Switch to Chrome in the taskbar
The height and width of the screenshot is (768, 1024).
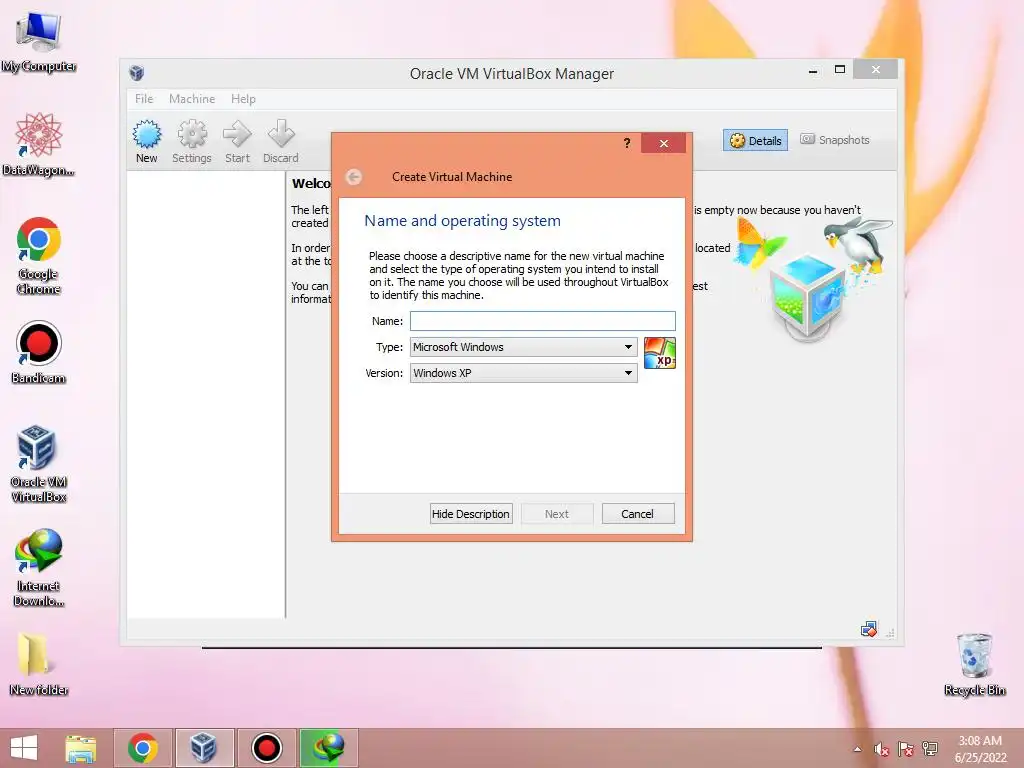pyautogui.click(x=143, y=748)
